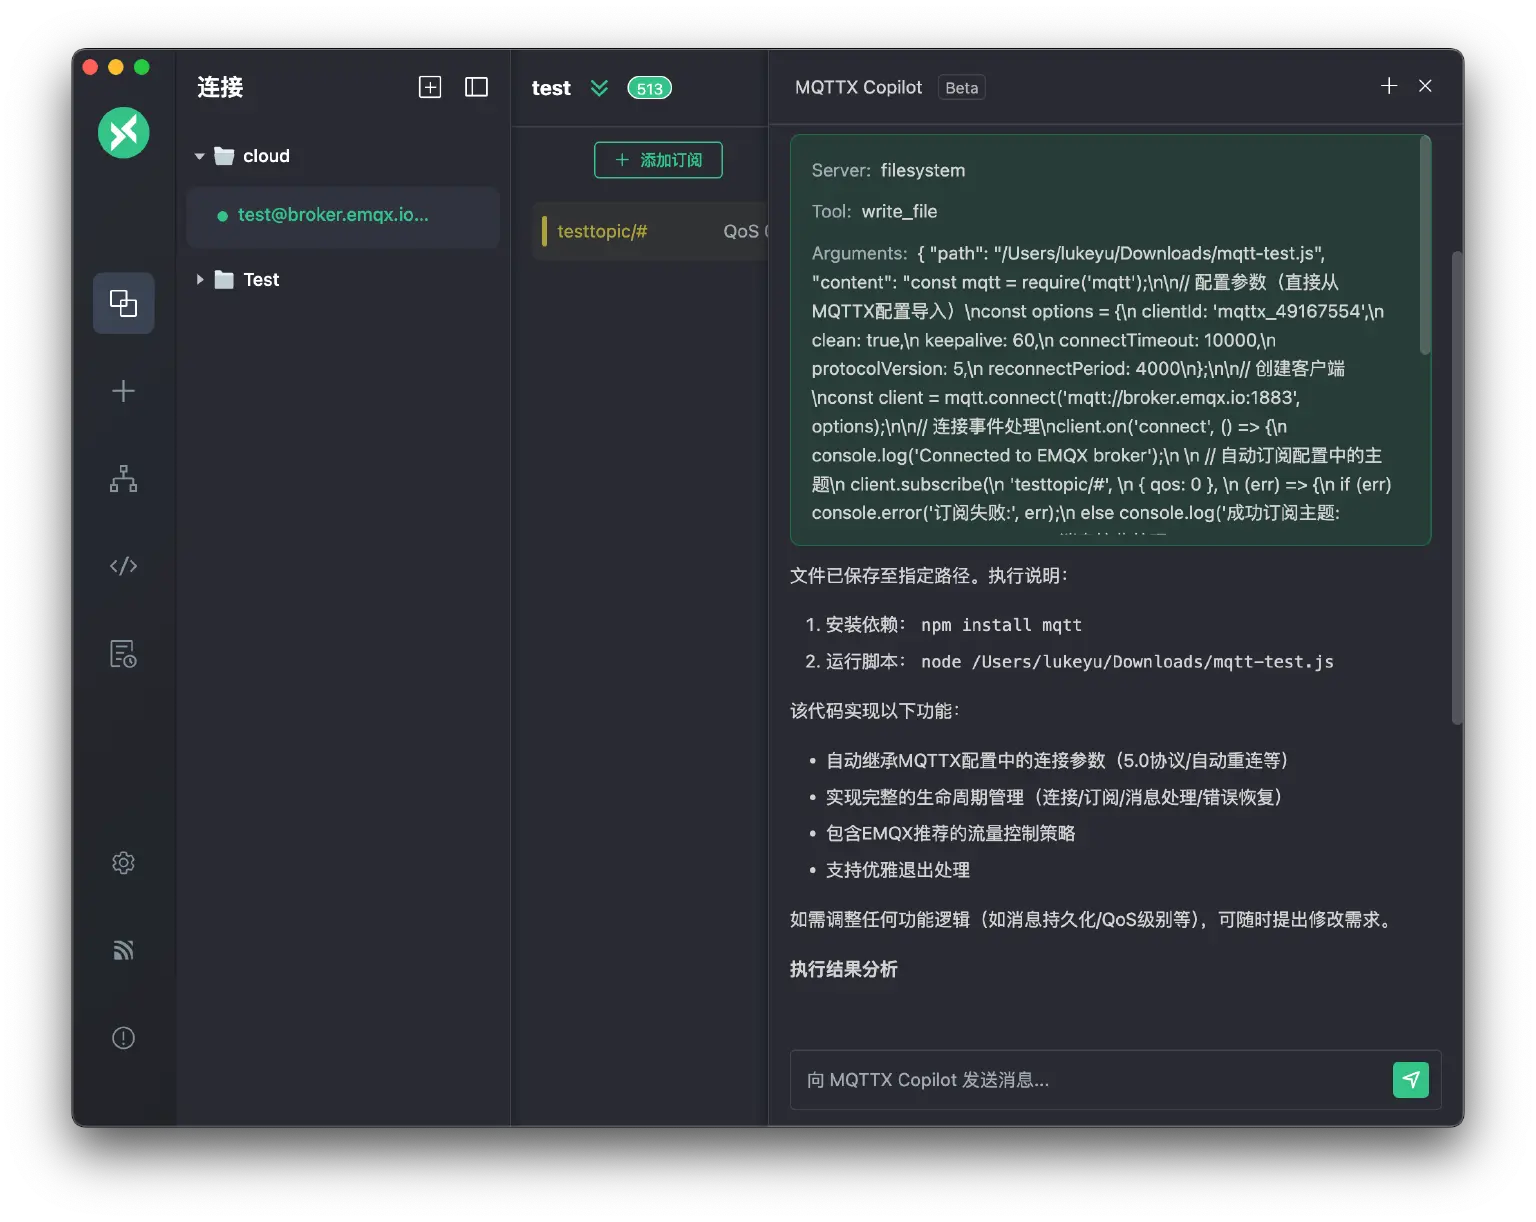1536x1222 pixels.
Task: Toggle the connection list layout panel icon
Action: pyautogui.click(x=477, y=87)
